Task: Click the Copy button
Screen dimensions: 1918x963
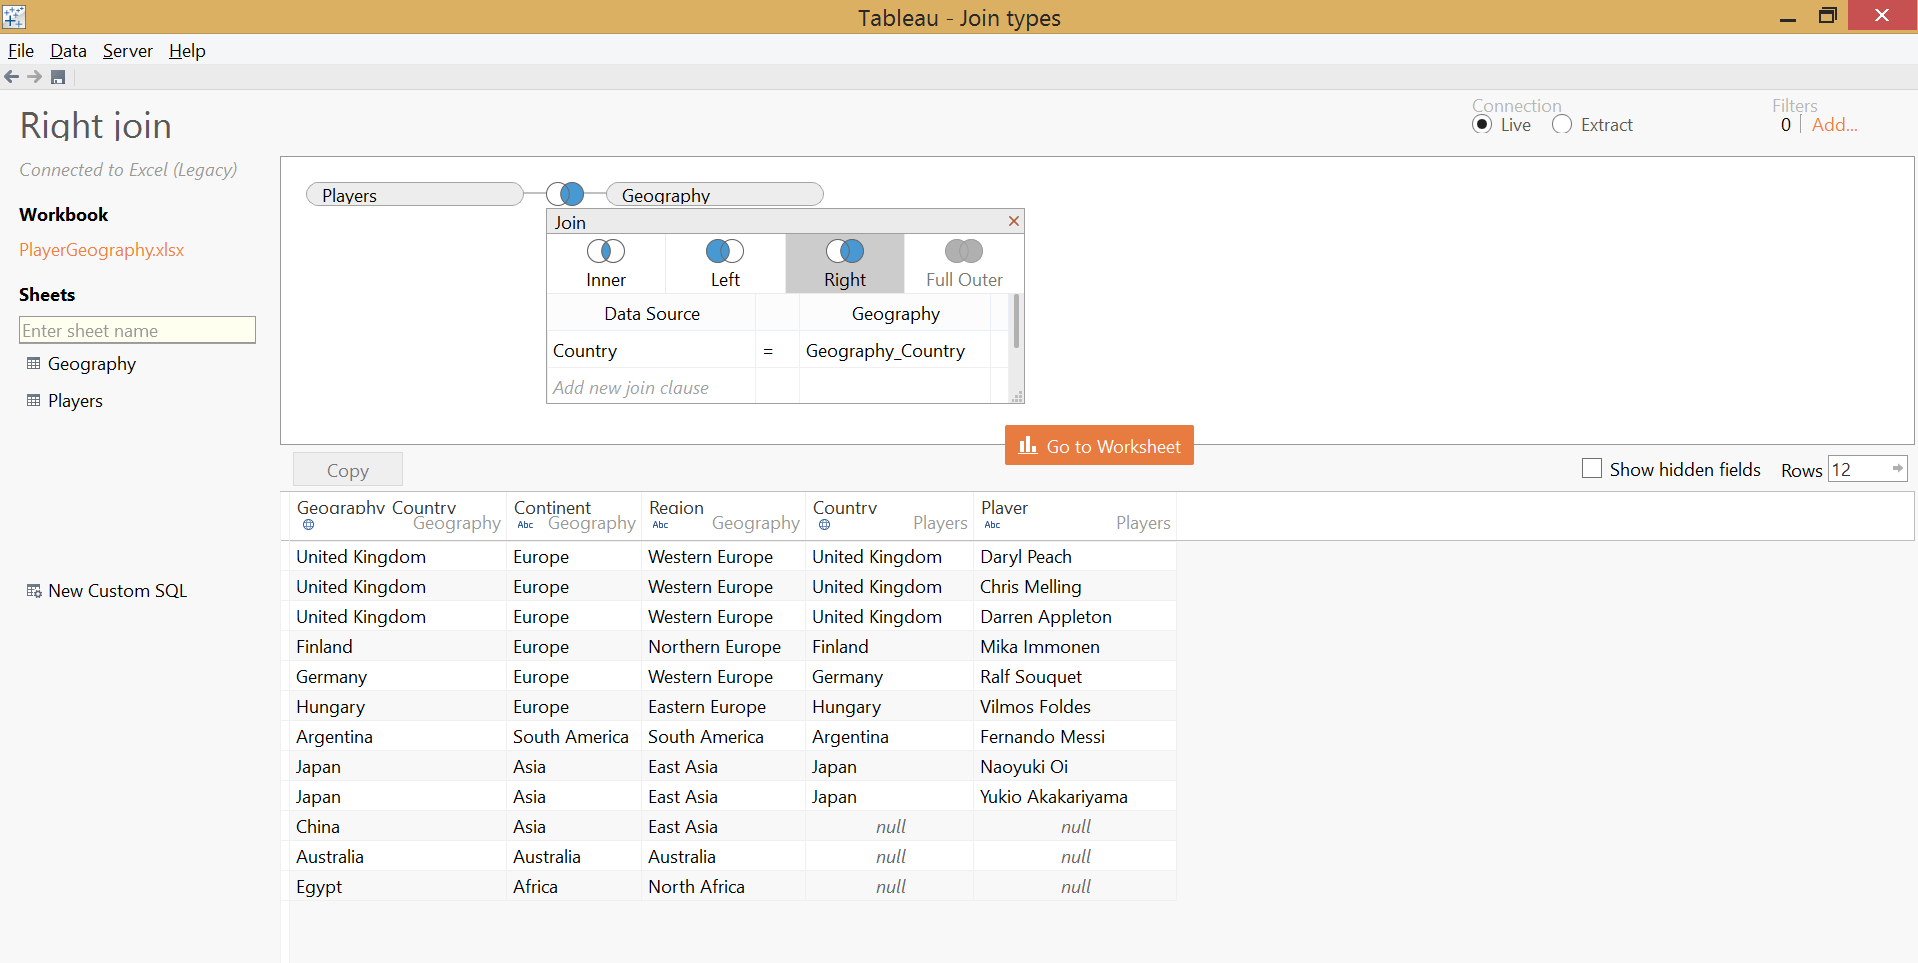Action: click(x=347, y=469)
